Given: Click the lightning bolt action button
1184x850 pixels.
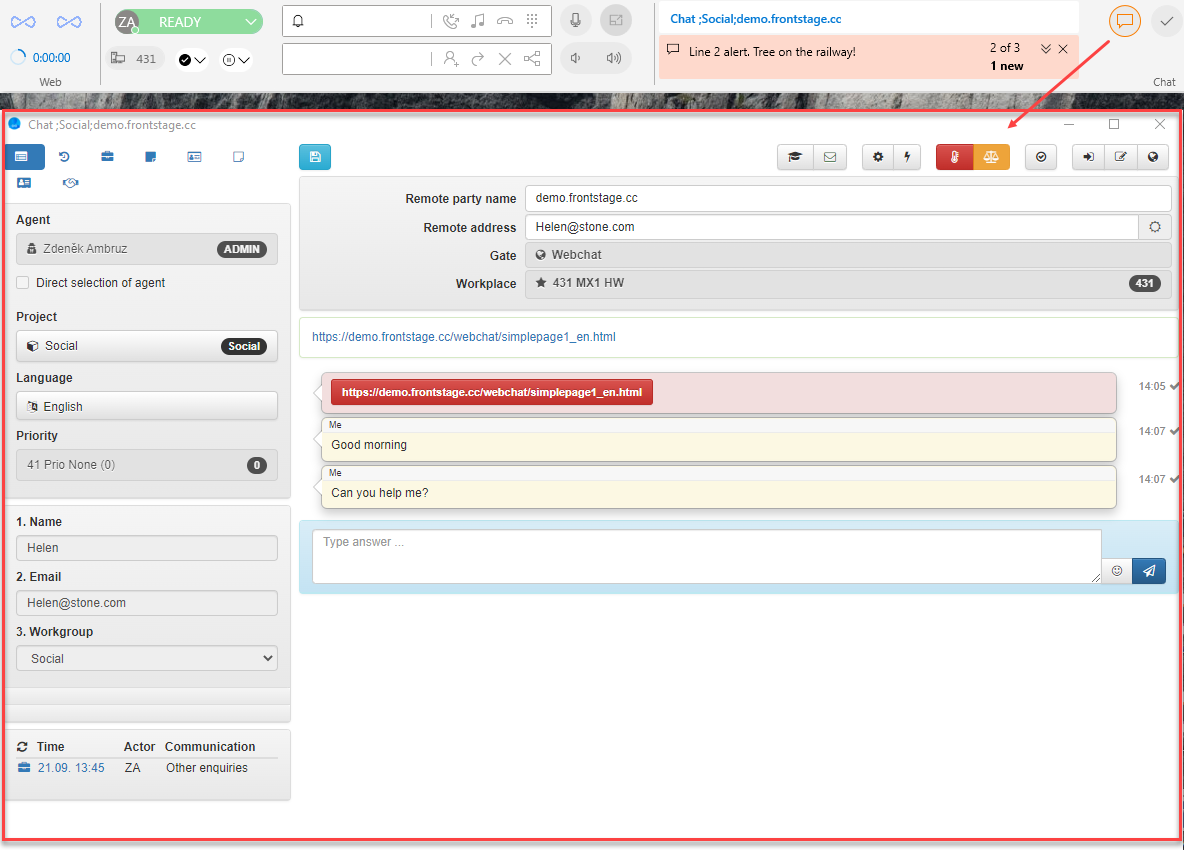Looking at the screenshot, I should (907, 157).
